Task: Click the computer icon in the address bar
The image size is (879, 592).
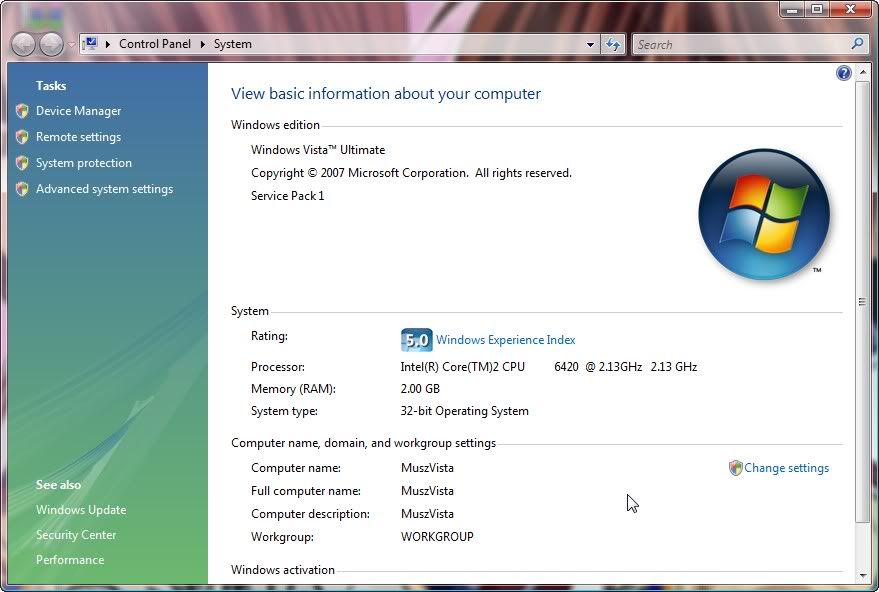Action: [90, 44]
